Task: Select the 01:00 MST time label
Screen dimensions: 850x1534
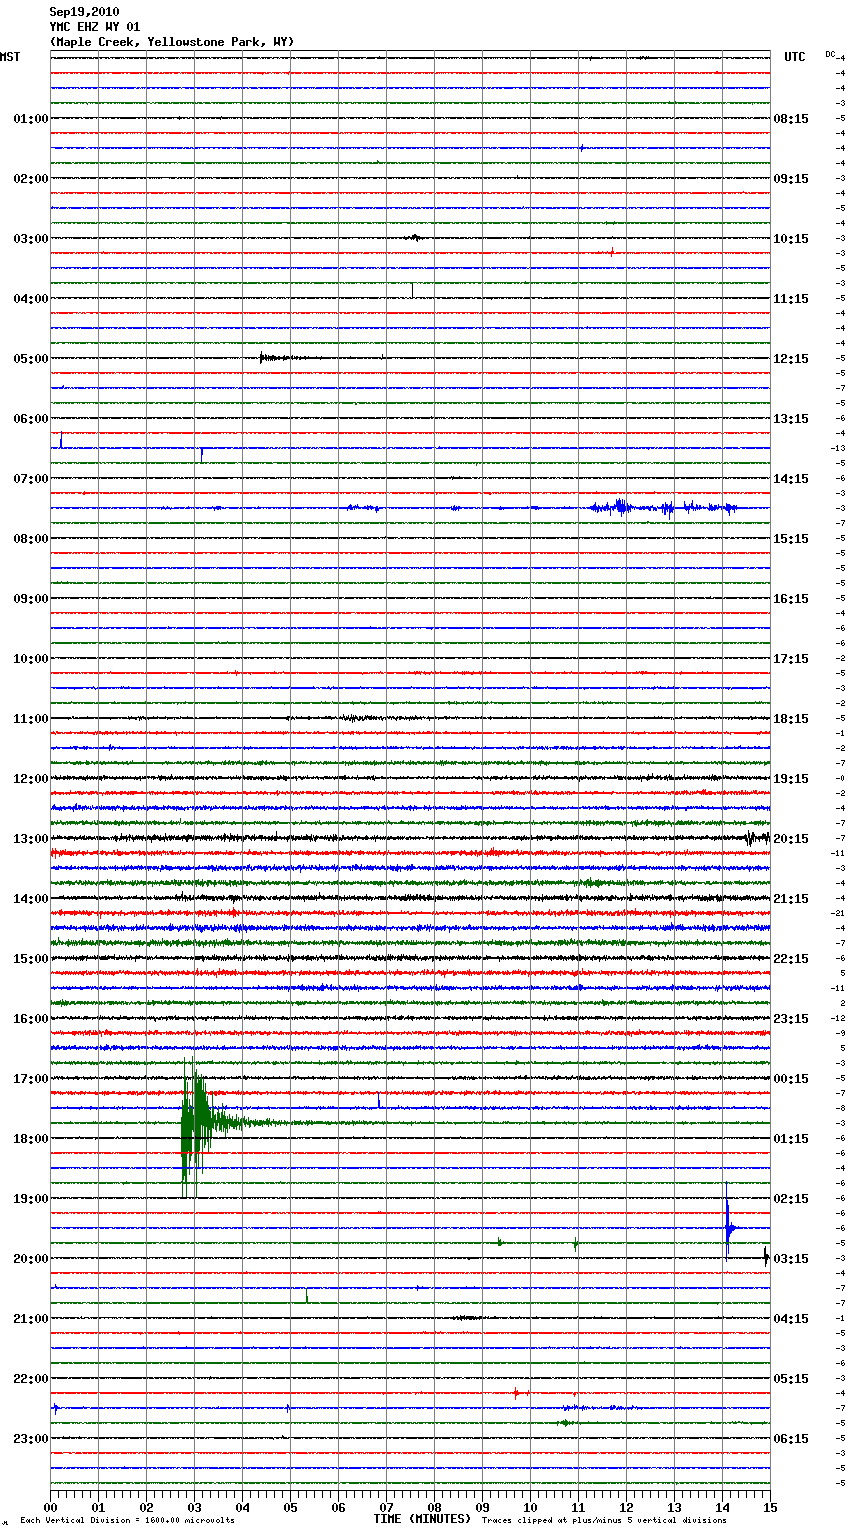Action: (x=30, y=119)
